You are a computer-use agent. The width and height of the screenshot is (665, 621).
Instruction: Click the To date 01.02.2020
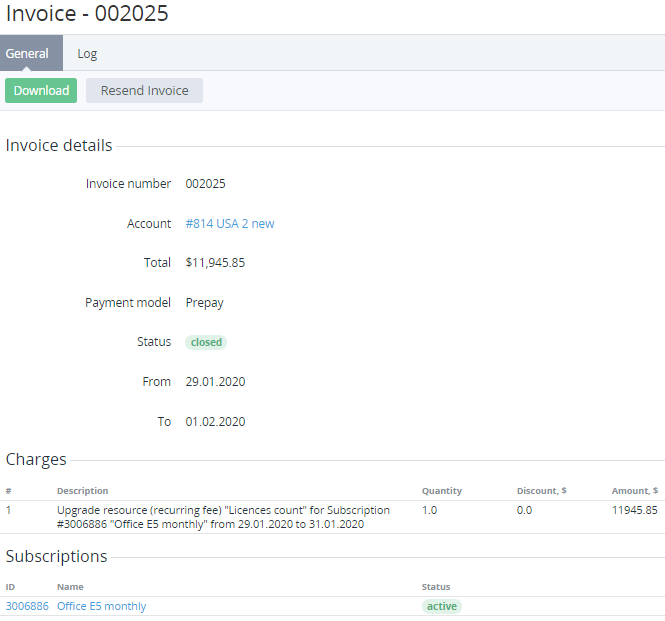point(215,422)
